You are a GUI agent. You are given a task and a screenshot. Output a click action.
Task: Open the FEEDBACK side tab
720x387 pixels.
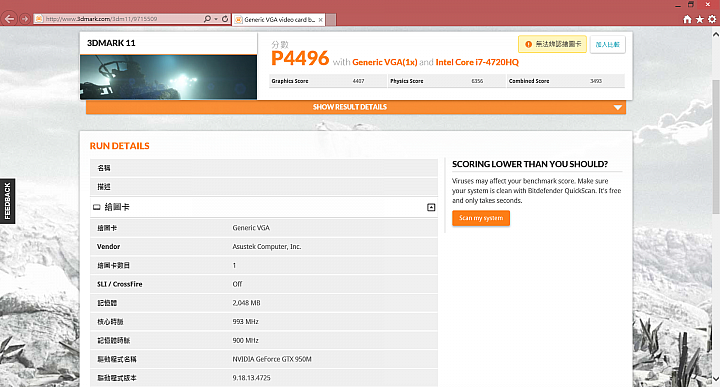click(x=7, y=201)
